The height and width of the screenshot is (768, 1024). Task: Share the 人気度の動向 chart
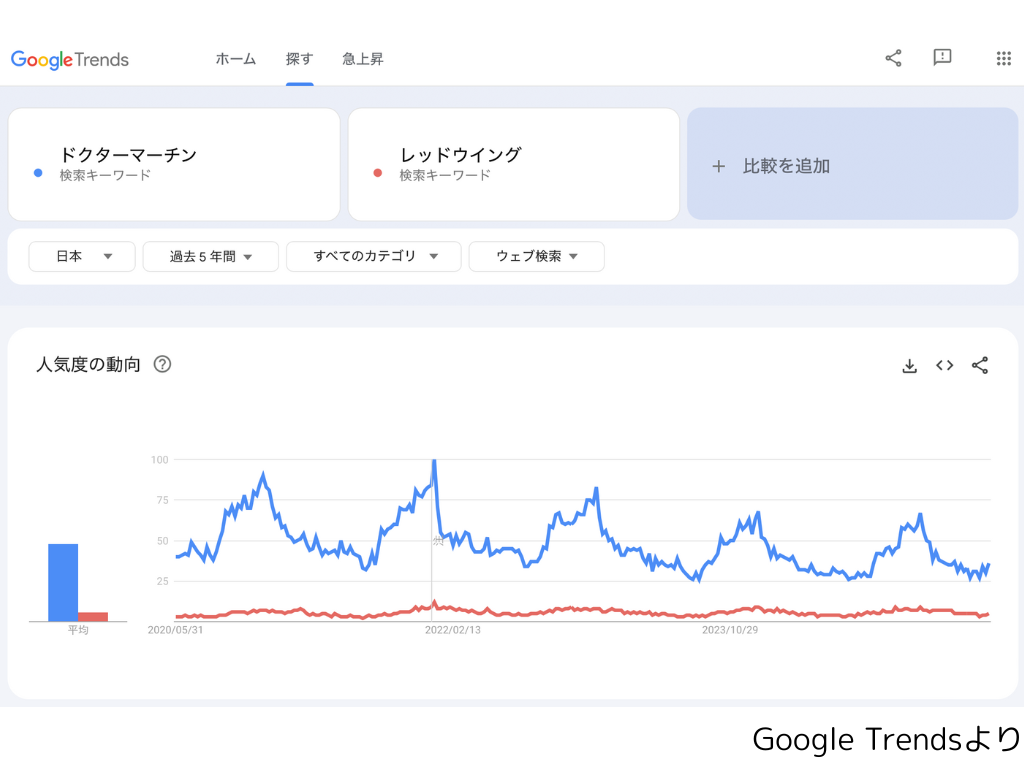coord(980,366)
